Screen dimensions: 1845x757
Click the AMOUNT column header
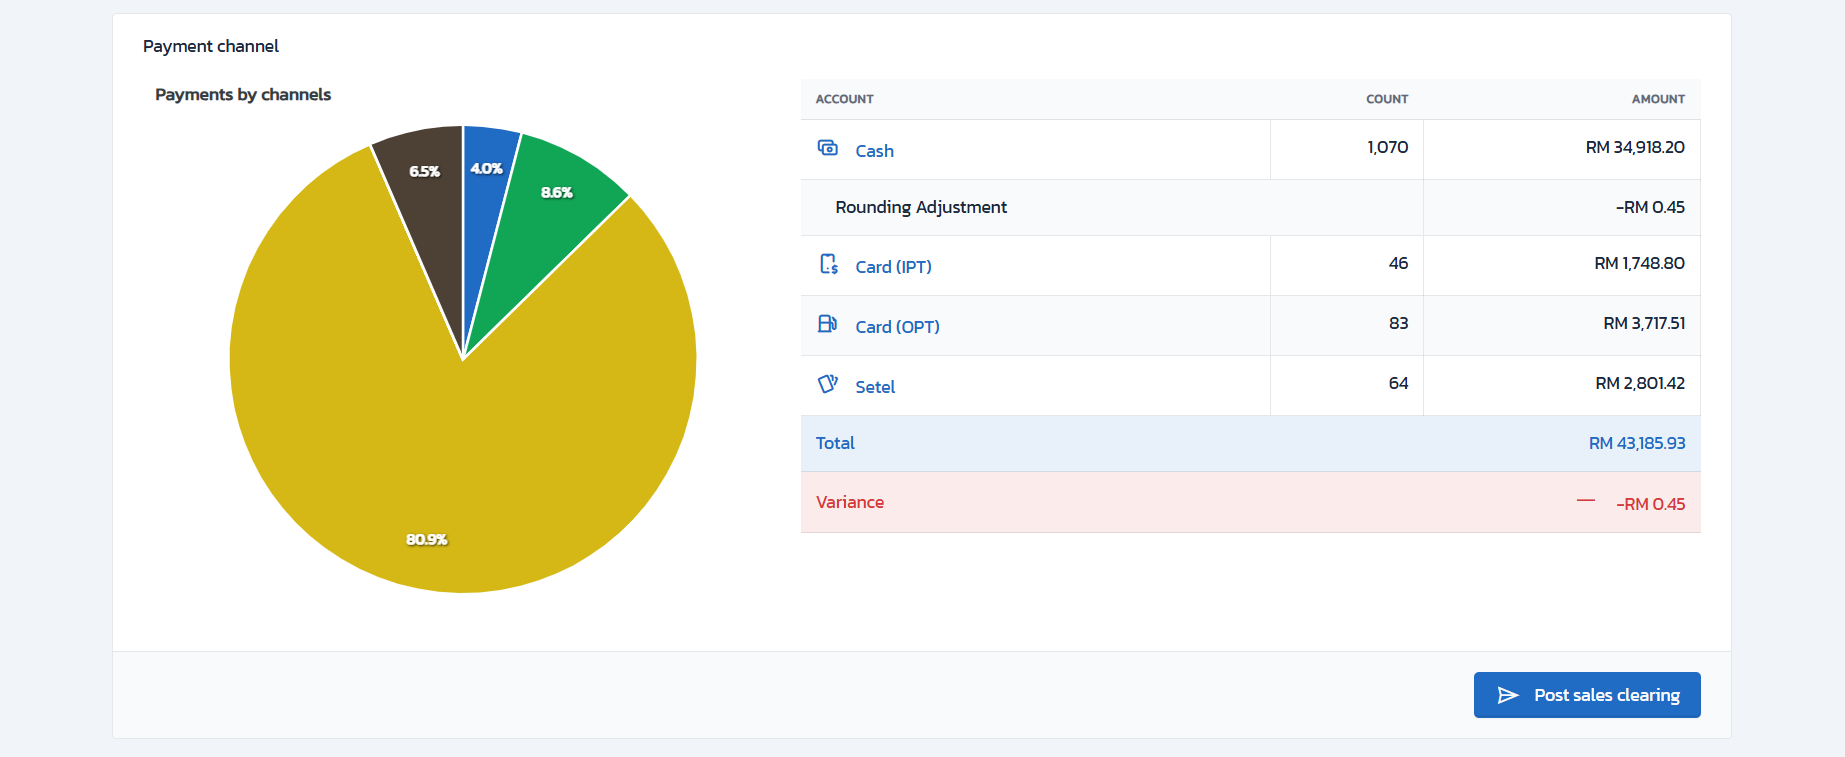point(1657,99)
